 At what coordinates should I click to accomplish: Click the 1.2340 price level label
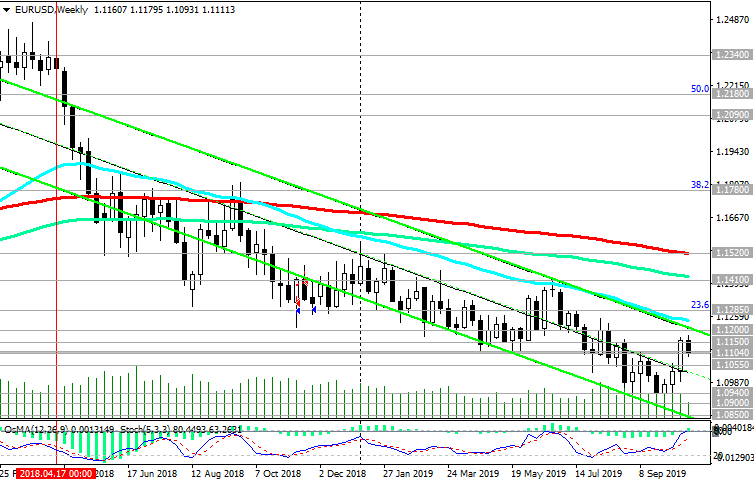731,55
